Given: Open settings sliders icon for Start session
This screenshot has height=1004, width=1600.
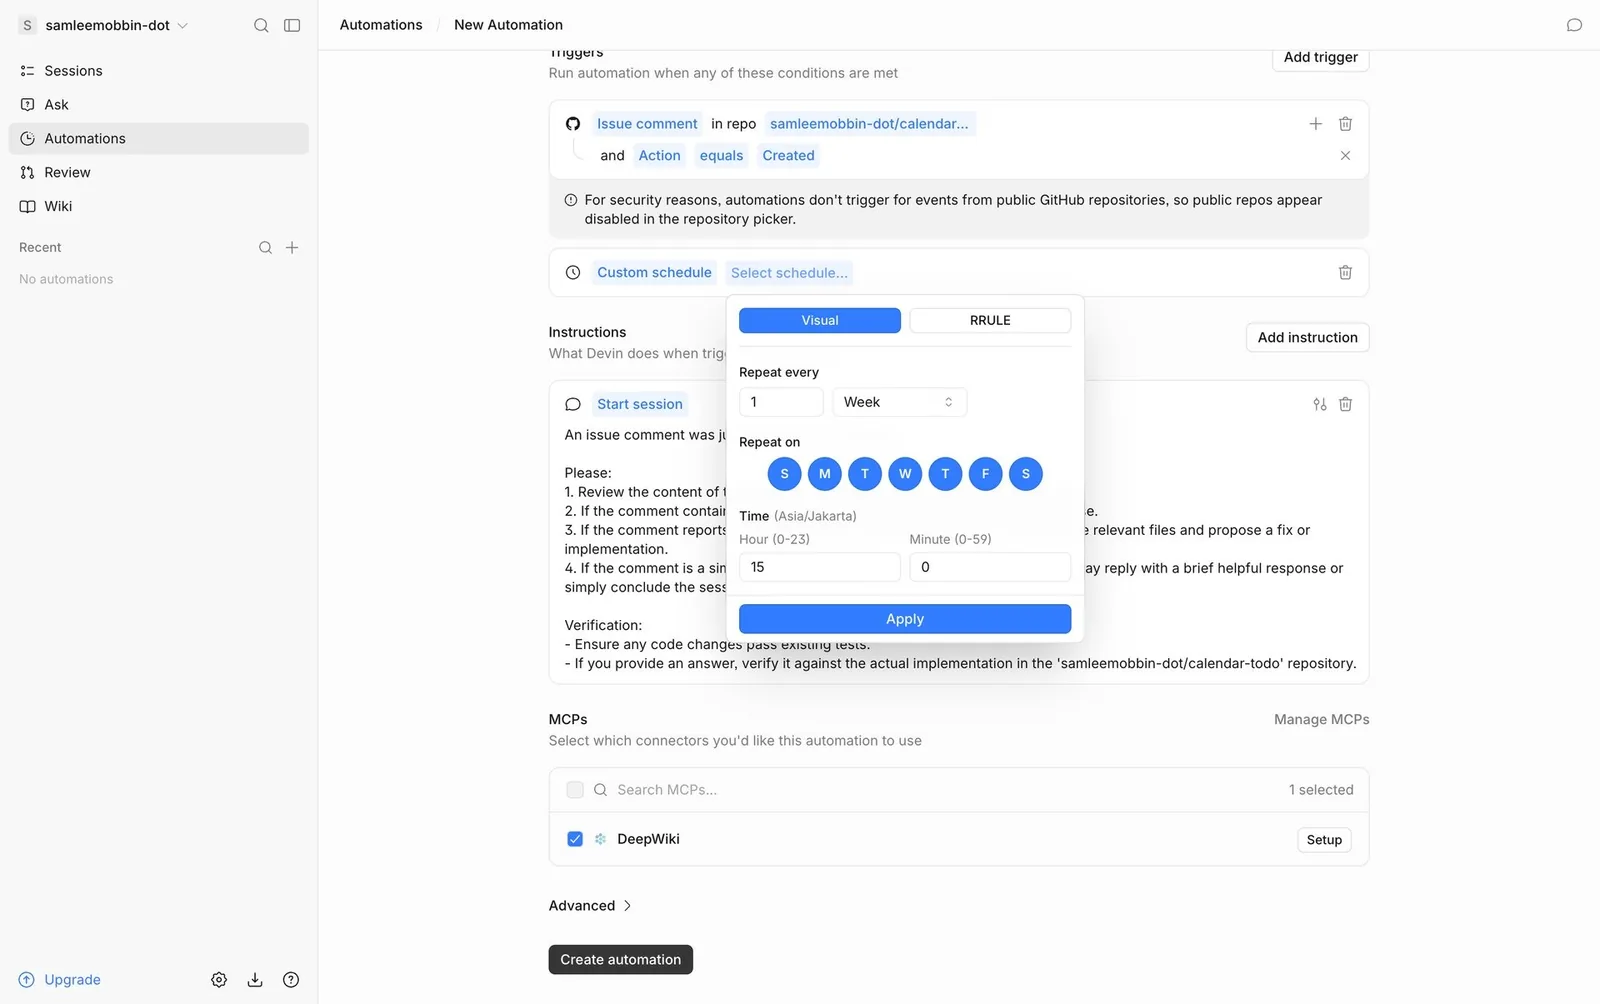Looking at the screenshot, I should [x=1320, y=404].
